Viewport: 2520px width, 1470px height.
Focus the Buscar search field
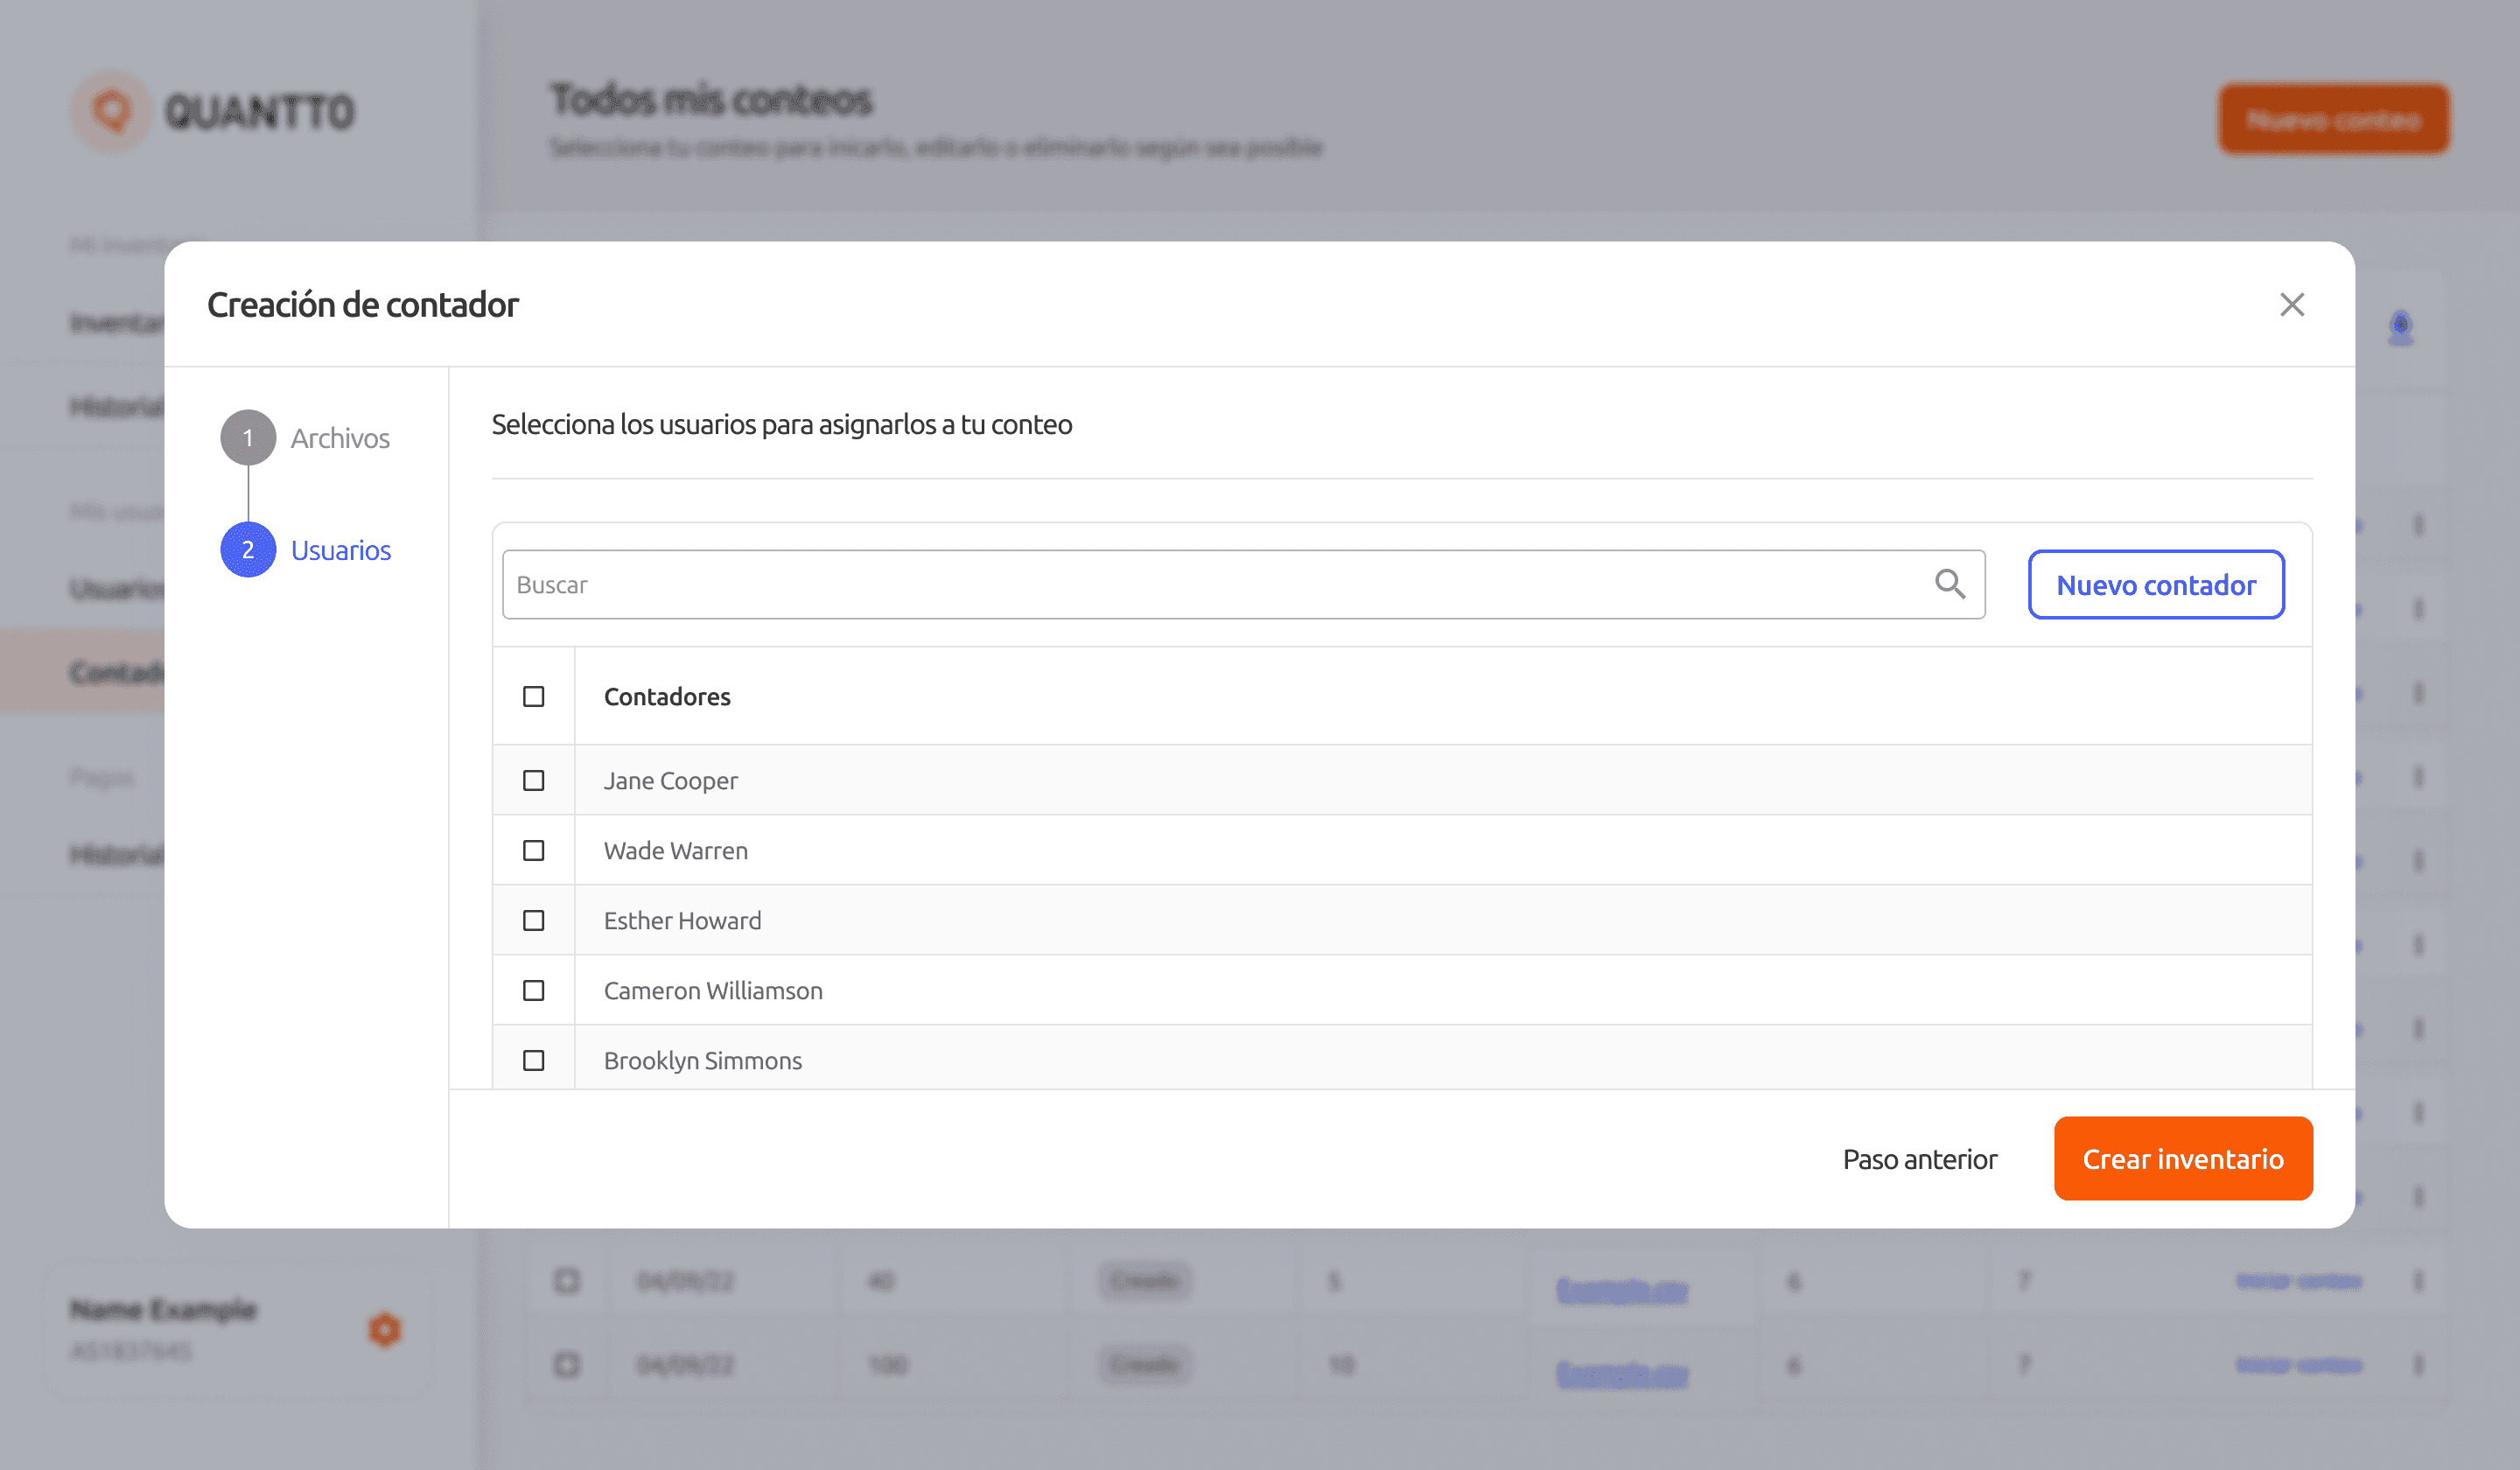(x=1200, y=585)
